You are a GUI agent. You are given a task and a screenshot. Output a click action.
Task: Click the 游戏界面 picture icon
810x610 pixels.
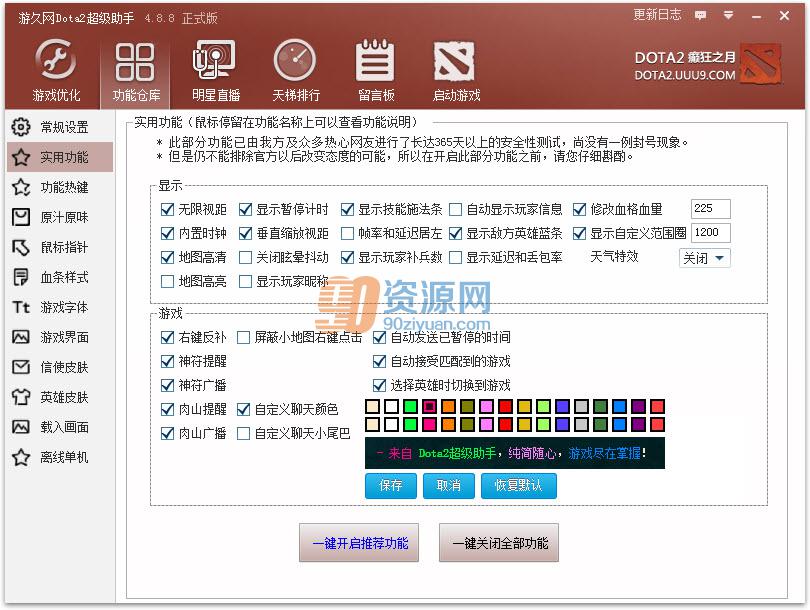tap(21, 337)
